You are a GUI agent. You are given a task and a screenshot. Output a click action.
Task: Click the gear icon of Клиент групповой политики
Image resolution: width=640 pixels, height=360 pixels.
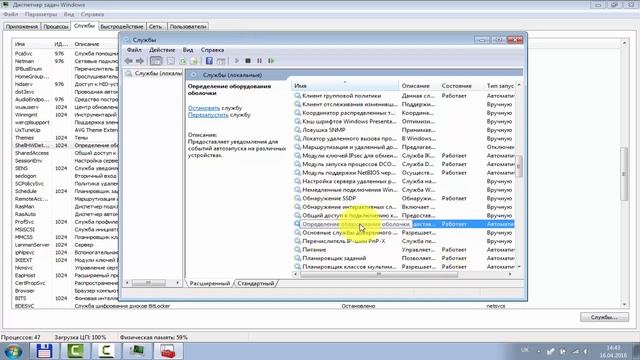pos(298,96)
